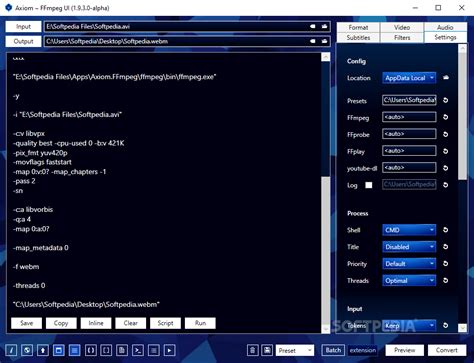Open the Tokens dropdown showing Keep
This screenshot has width=474, height=363.
tap(409, 325)
